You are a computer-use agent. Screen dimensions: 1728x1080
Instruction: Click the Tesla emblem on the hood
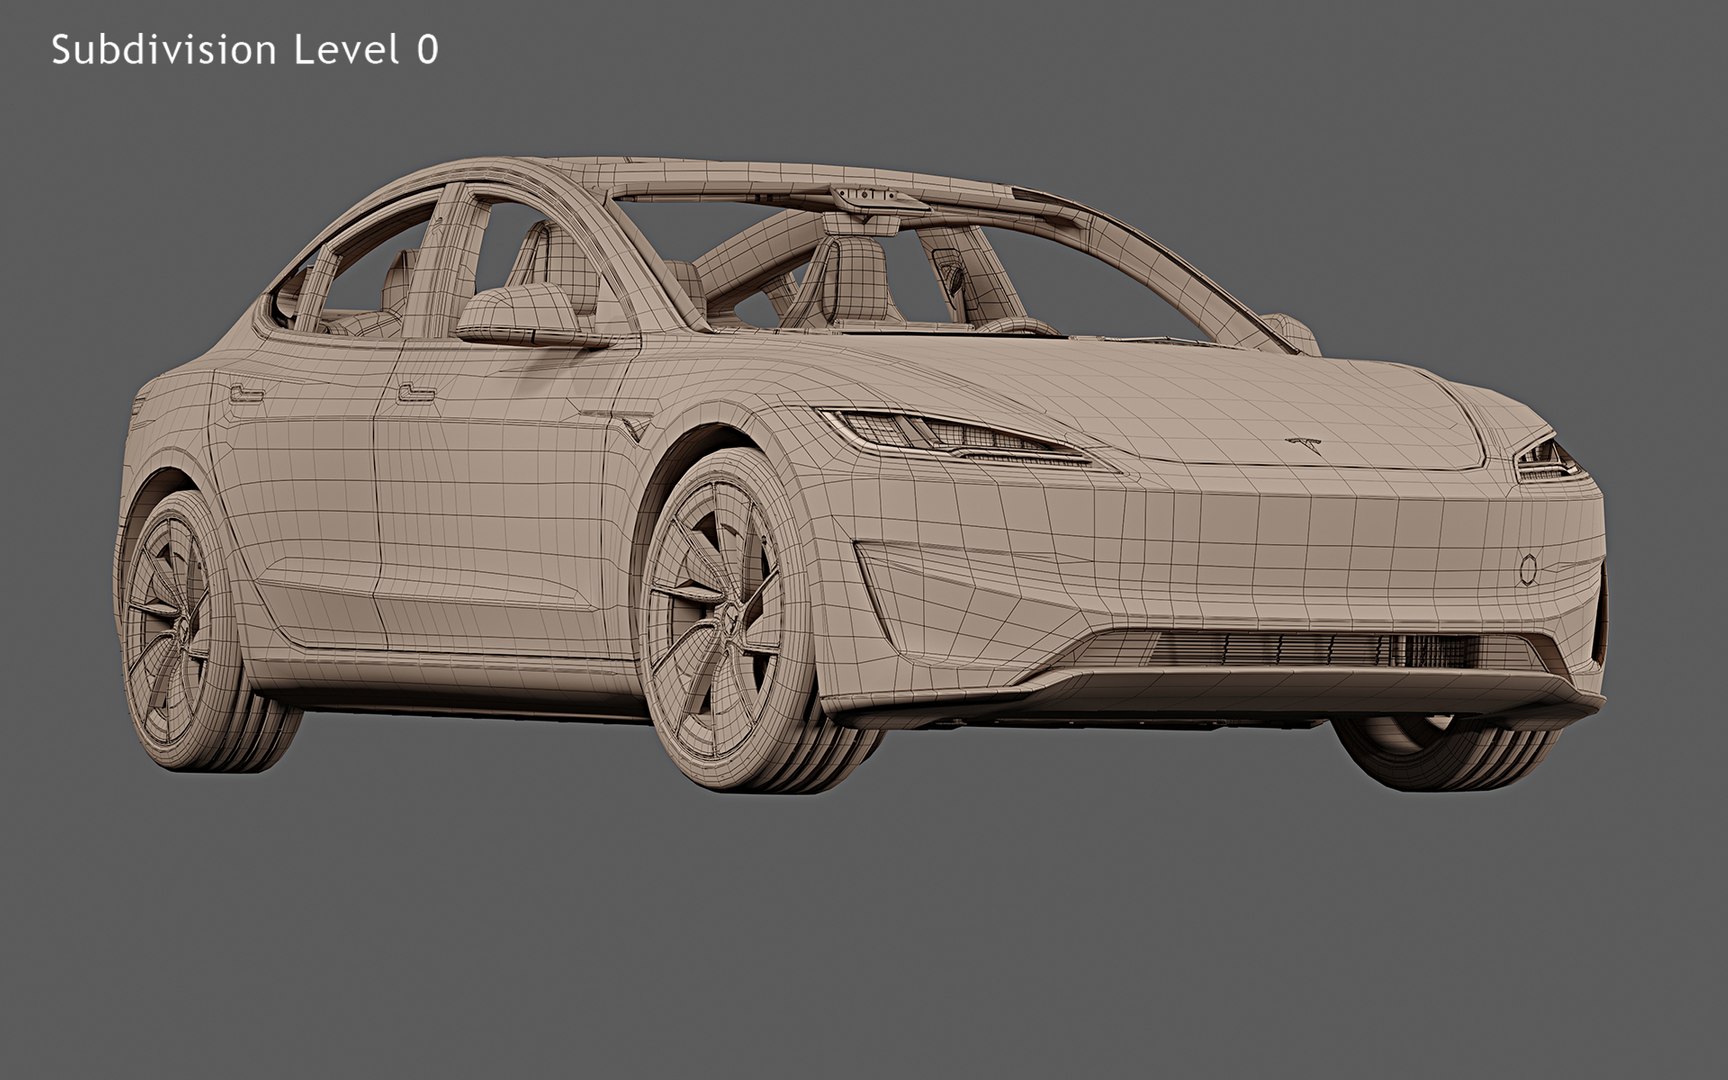1303,443
